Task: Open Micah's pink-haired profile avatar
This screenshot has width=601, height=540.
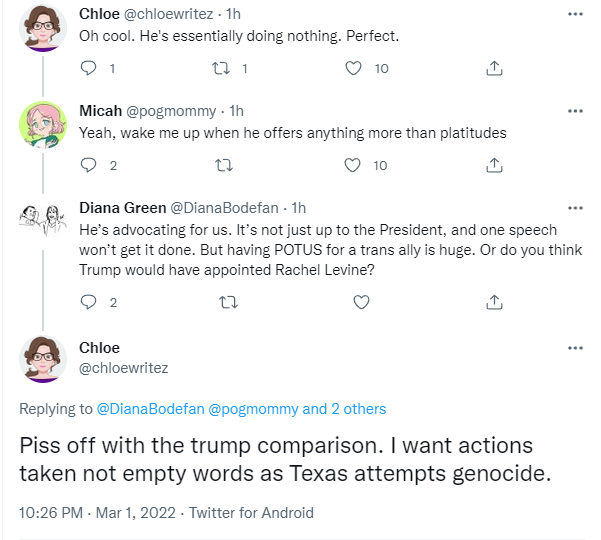Action: click(43, 125)
